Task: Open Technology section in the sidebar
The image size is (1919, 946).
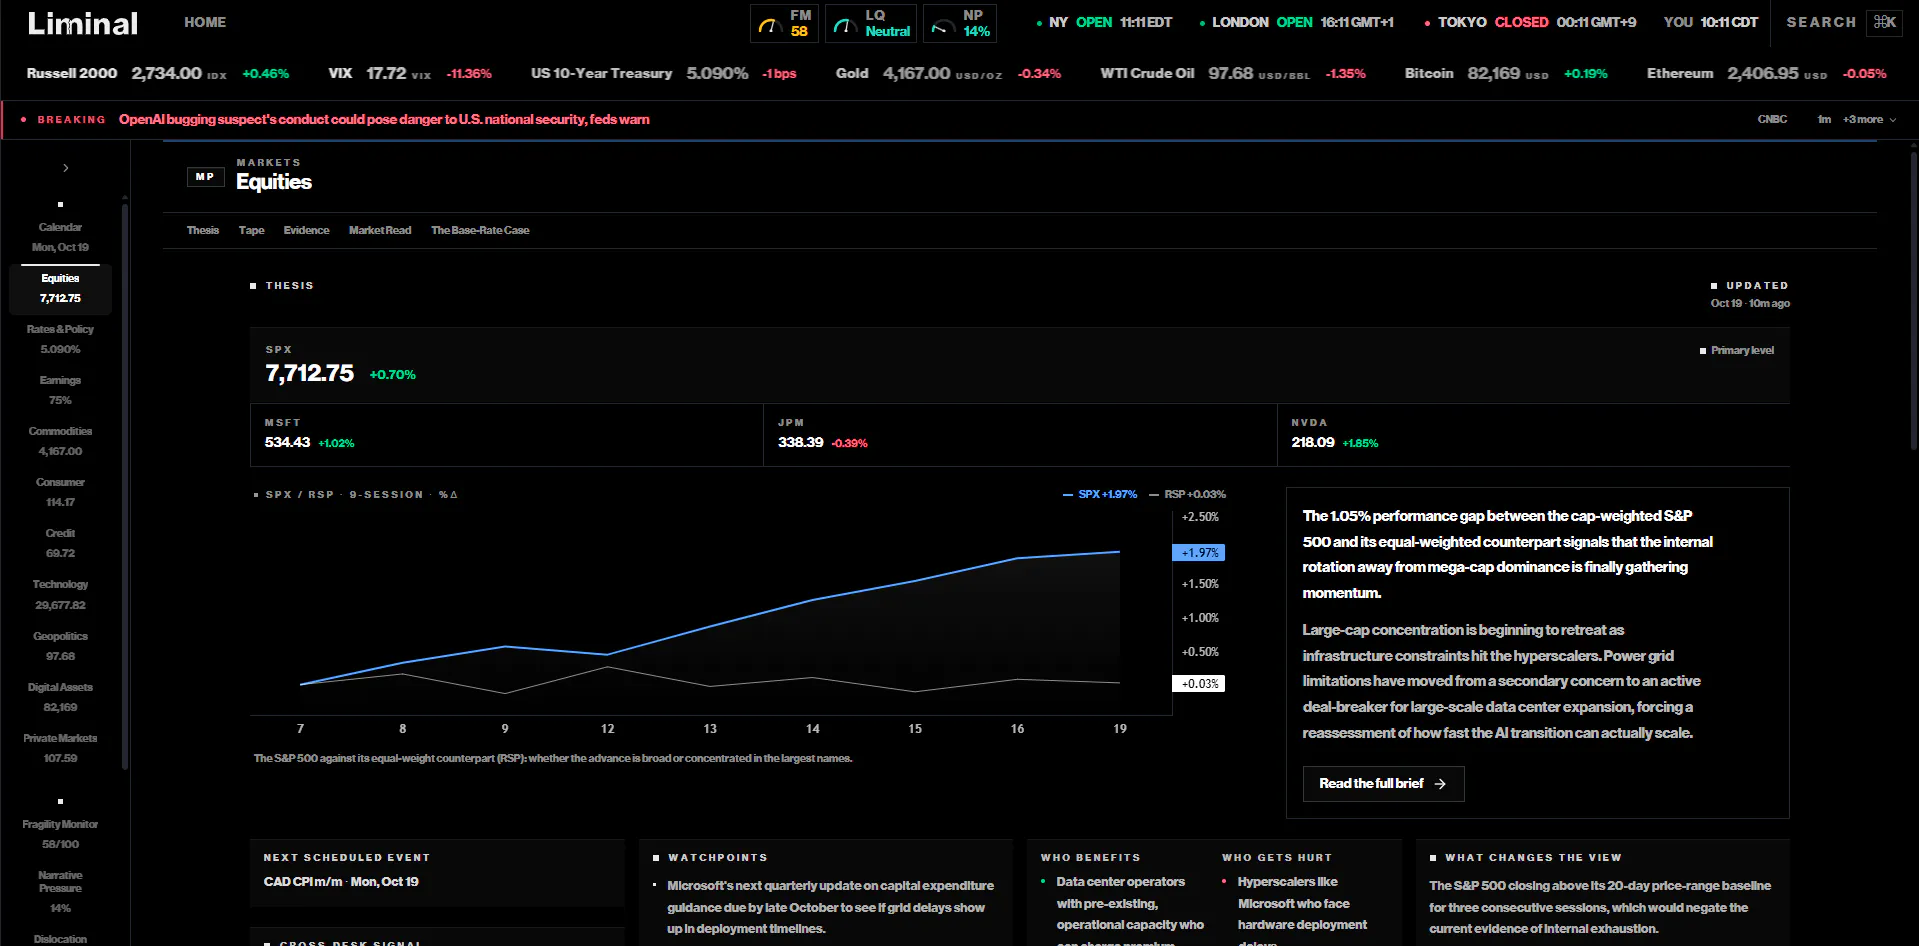Action: pos(60,594)
